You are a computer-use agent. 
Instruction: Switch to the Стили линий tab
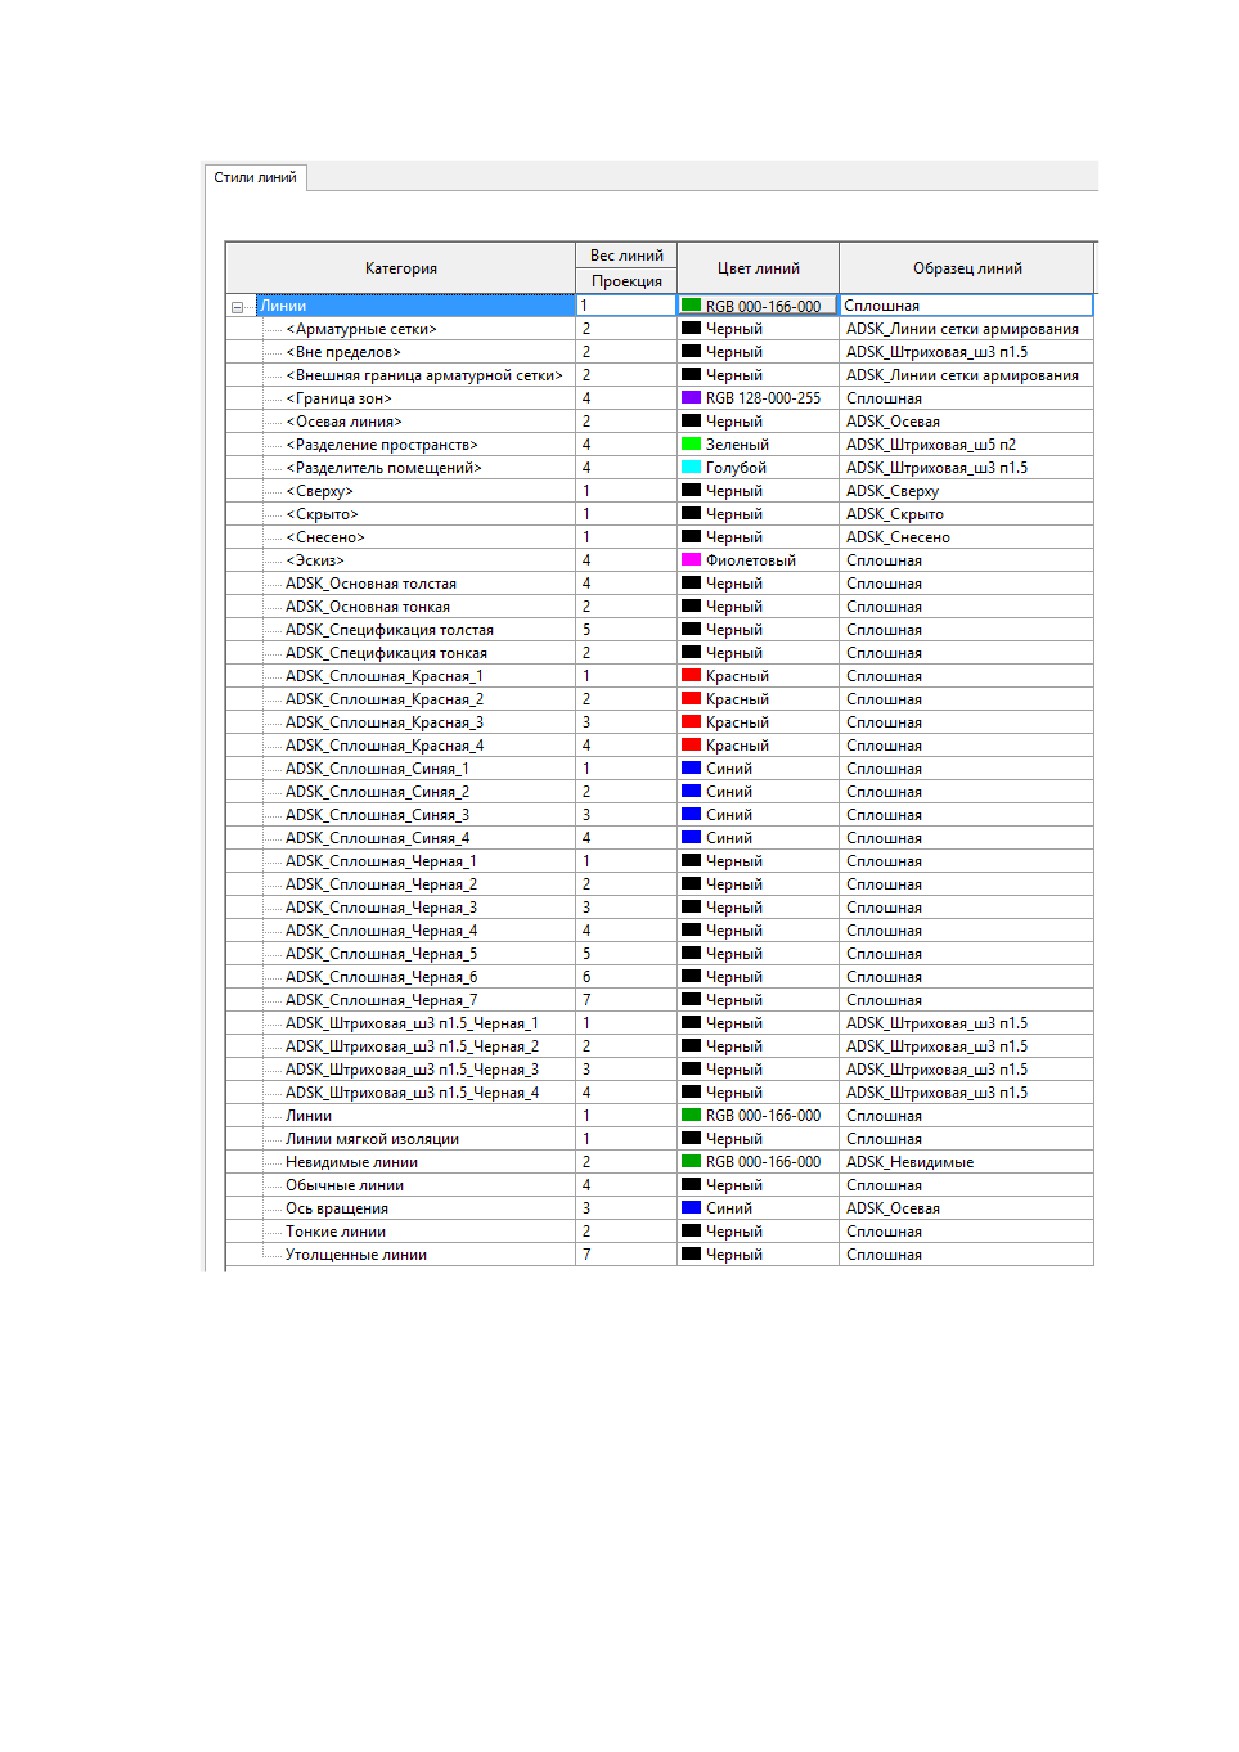(255, 177)
